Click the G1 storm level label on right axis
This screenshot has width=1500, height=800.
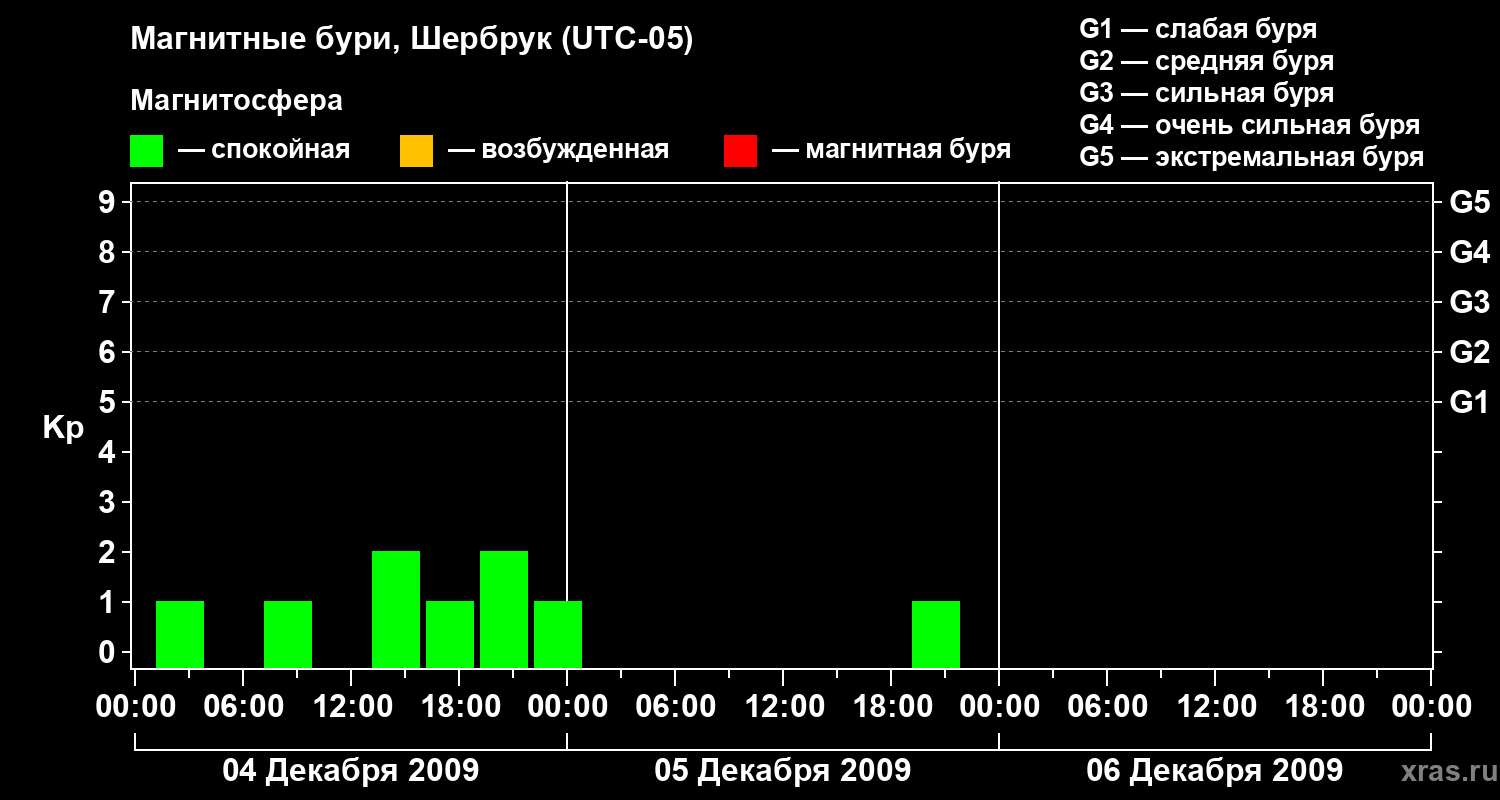click(x=1469, y=402)
